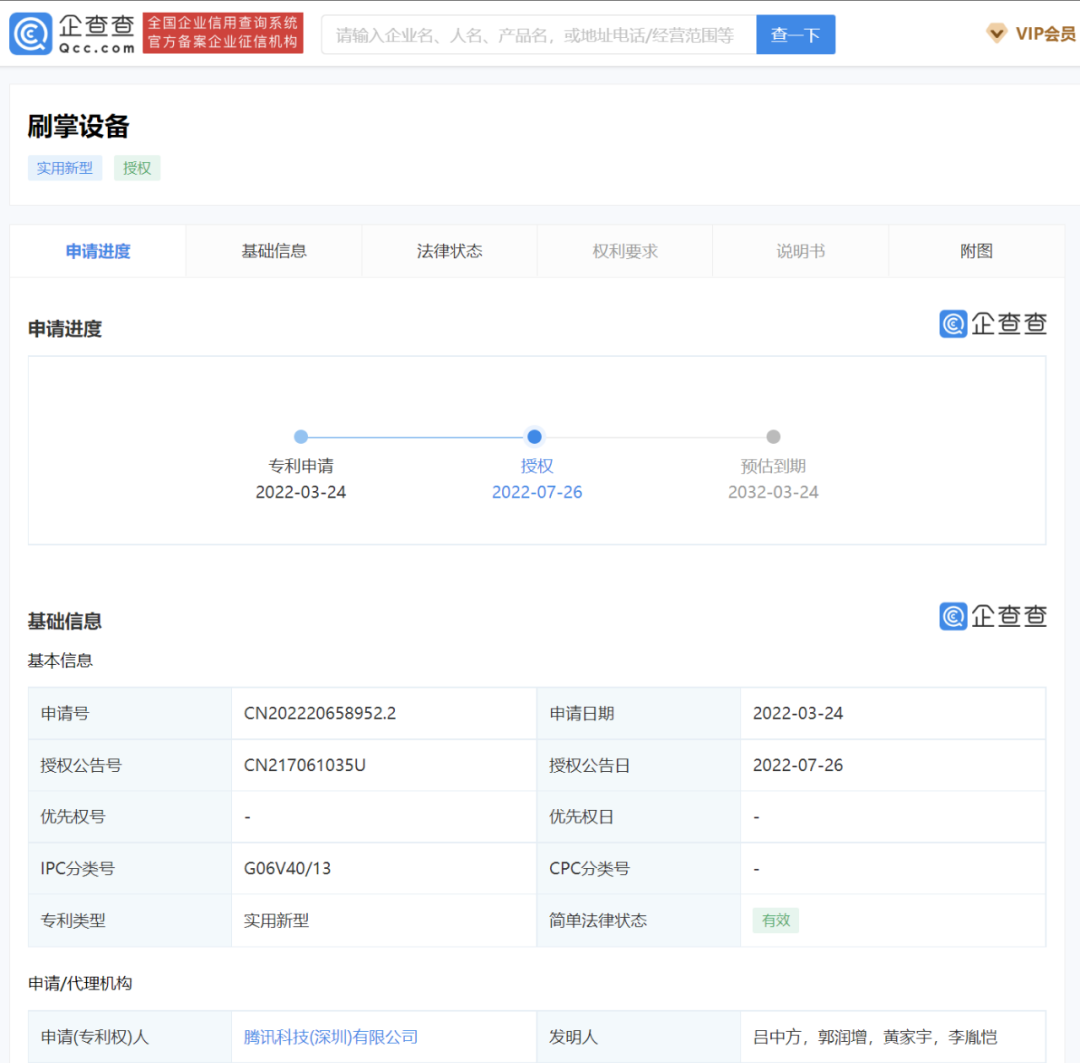Select the 权利要求 tab
The height and width of the screenshot is (1063, 1080).
[625, 251]
